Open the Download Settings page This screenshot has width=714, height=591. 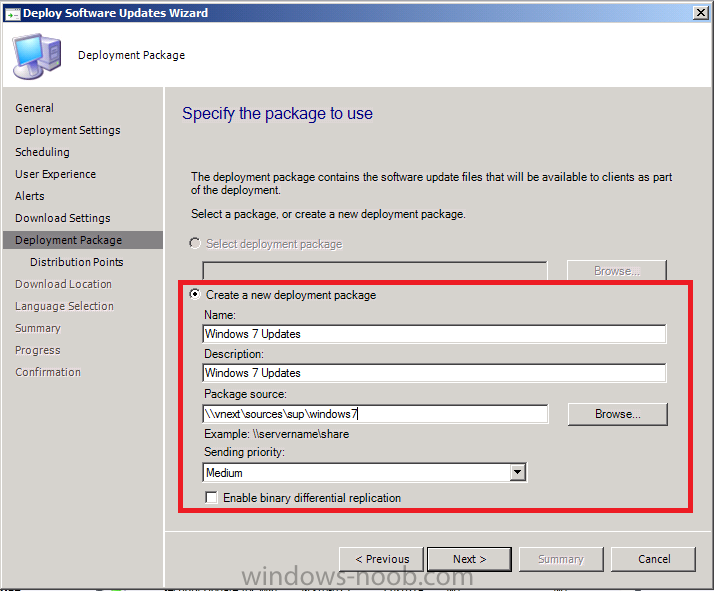62,218
